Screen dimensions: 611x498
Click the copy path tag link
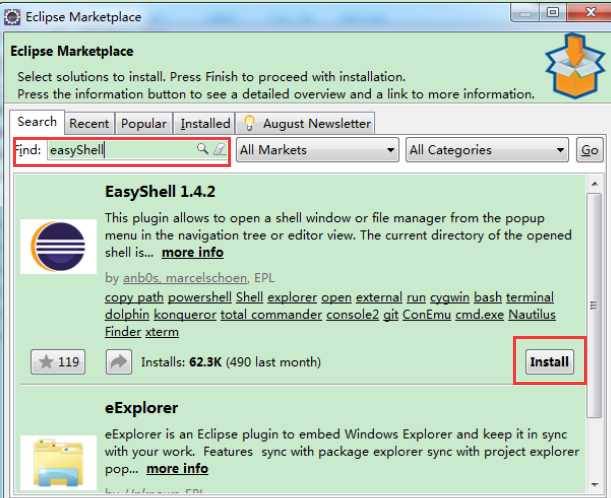pyautogui.click(x=134, y=297)
